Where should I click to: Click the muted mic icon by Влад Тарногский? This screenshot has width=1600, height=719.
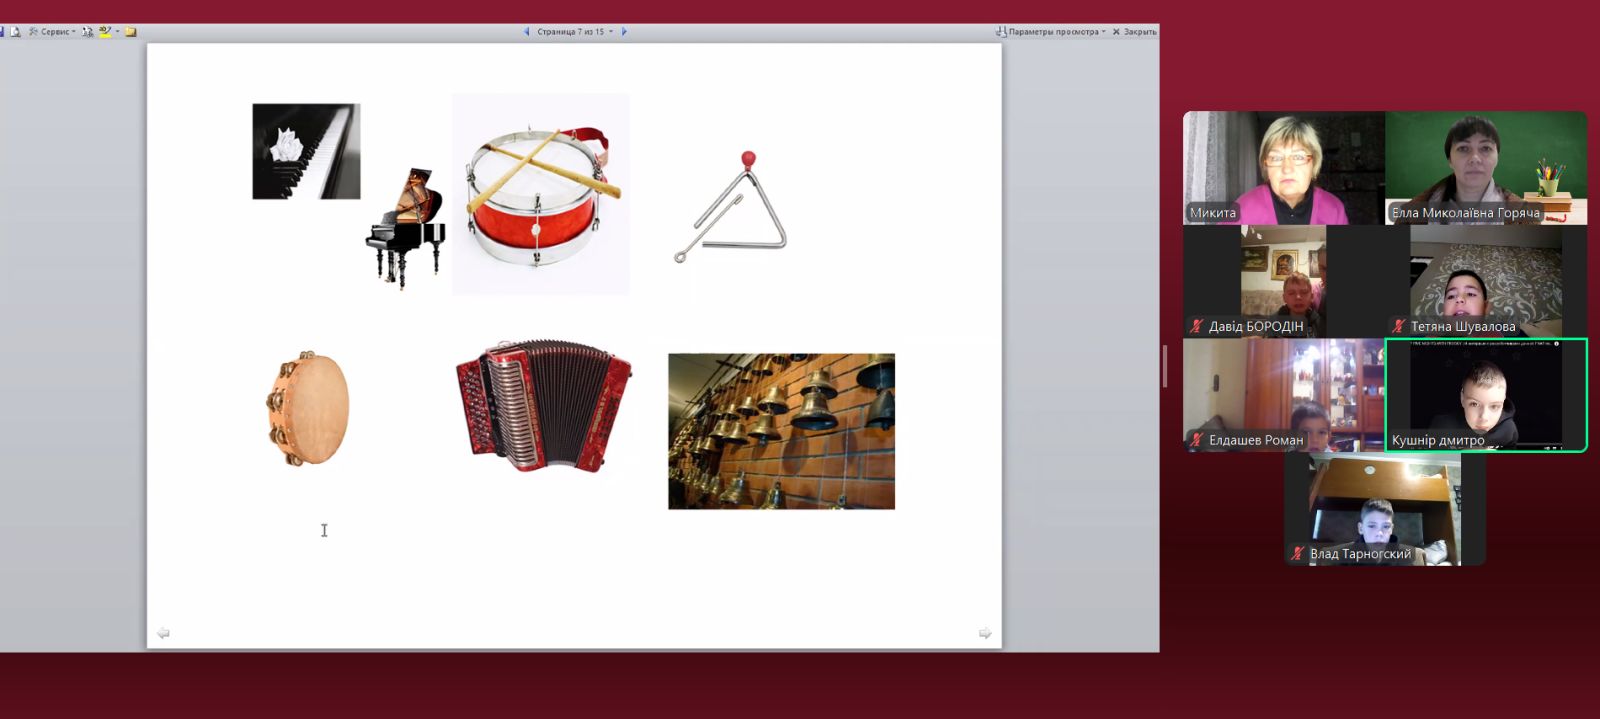[x=1297, y=554]
